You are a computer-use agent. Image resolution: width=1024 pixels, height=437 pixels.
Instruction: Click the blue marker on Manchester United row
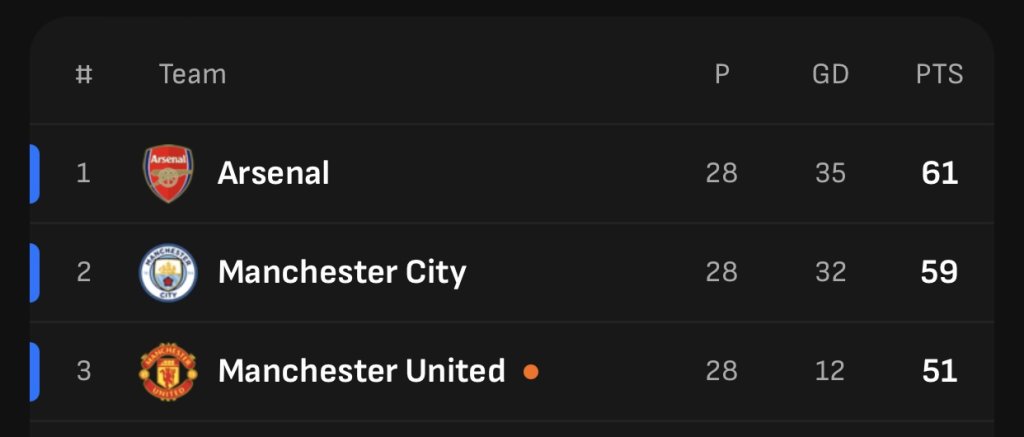35,371
